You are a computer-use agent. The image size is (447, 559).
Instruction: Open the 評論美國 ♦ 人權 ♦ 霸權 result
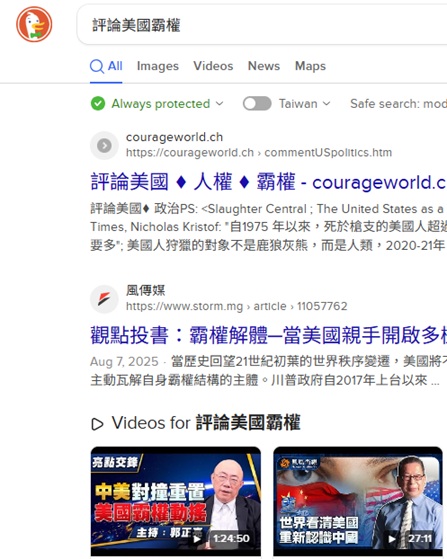pos(268,182)
